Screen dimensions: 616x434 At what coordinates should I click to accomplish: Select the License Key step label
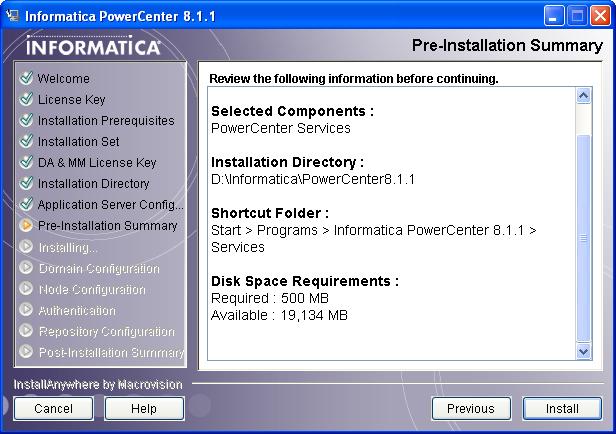72,100
